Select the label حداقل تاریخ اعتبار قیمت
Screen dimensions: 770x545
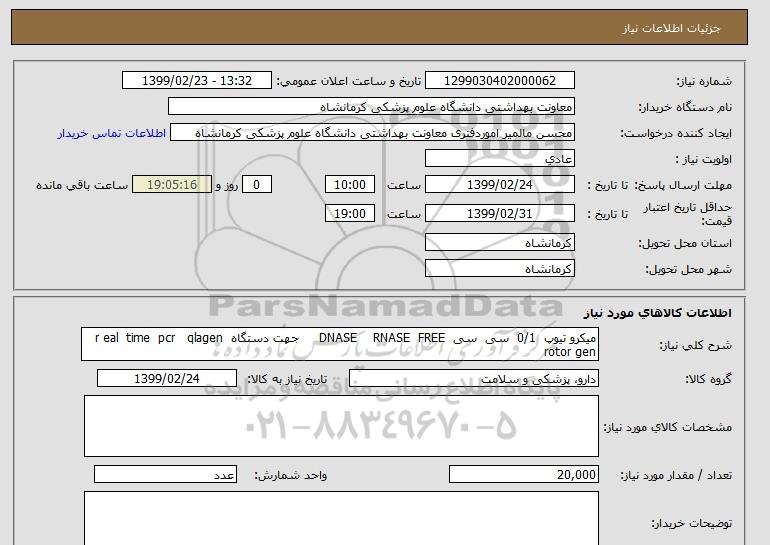tap(688, 214)
